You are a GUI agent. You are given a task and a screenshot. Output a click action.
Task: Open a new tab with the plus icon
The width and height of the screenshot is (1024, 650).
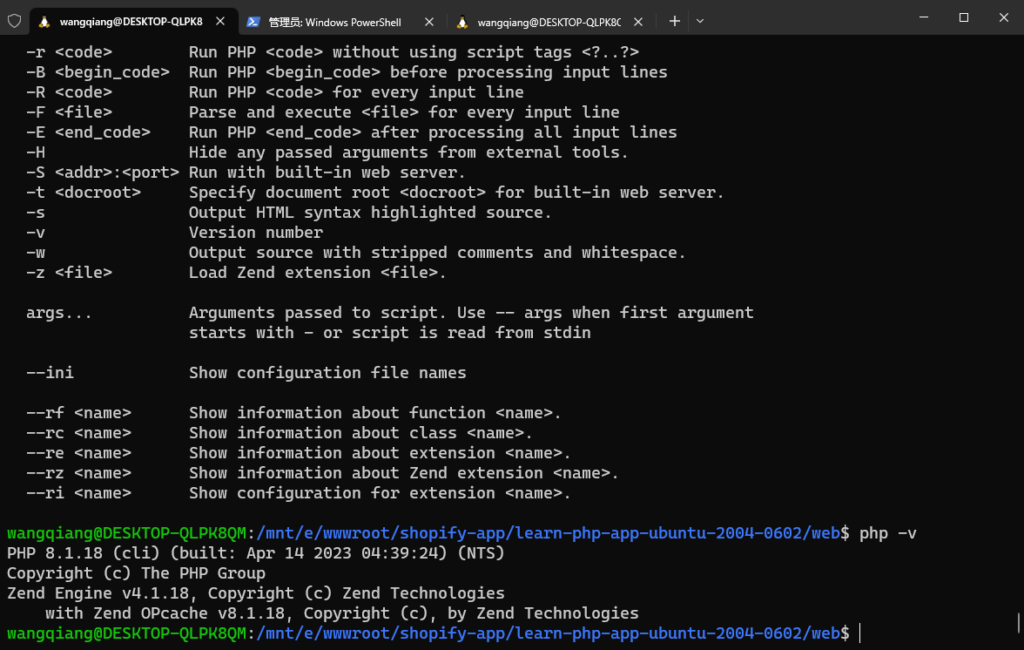coord(674,20)
